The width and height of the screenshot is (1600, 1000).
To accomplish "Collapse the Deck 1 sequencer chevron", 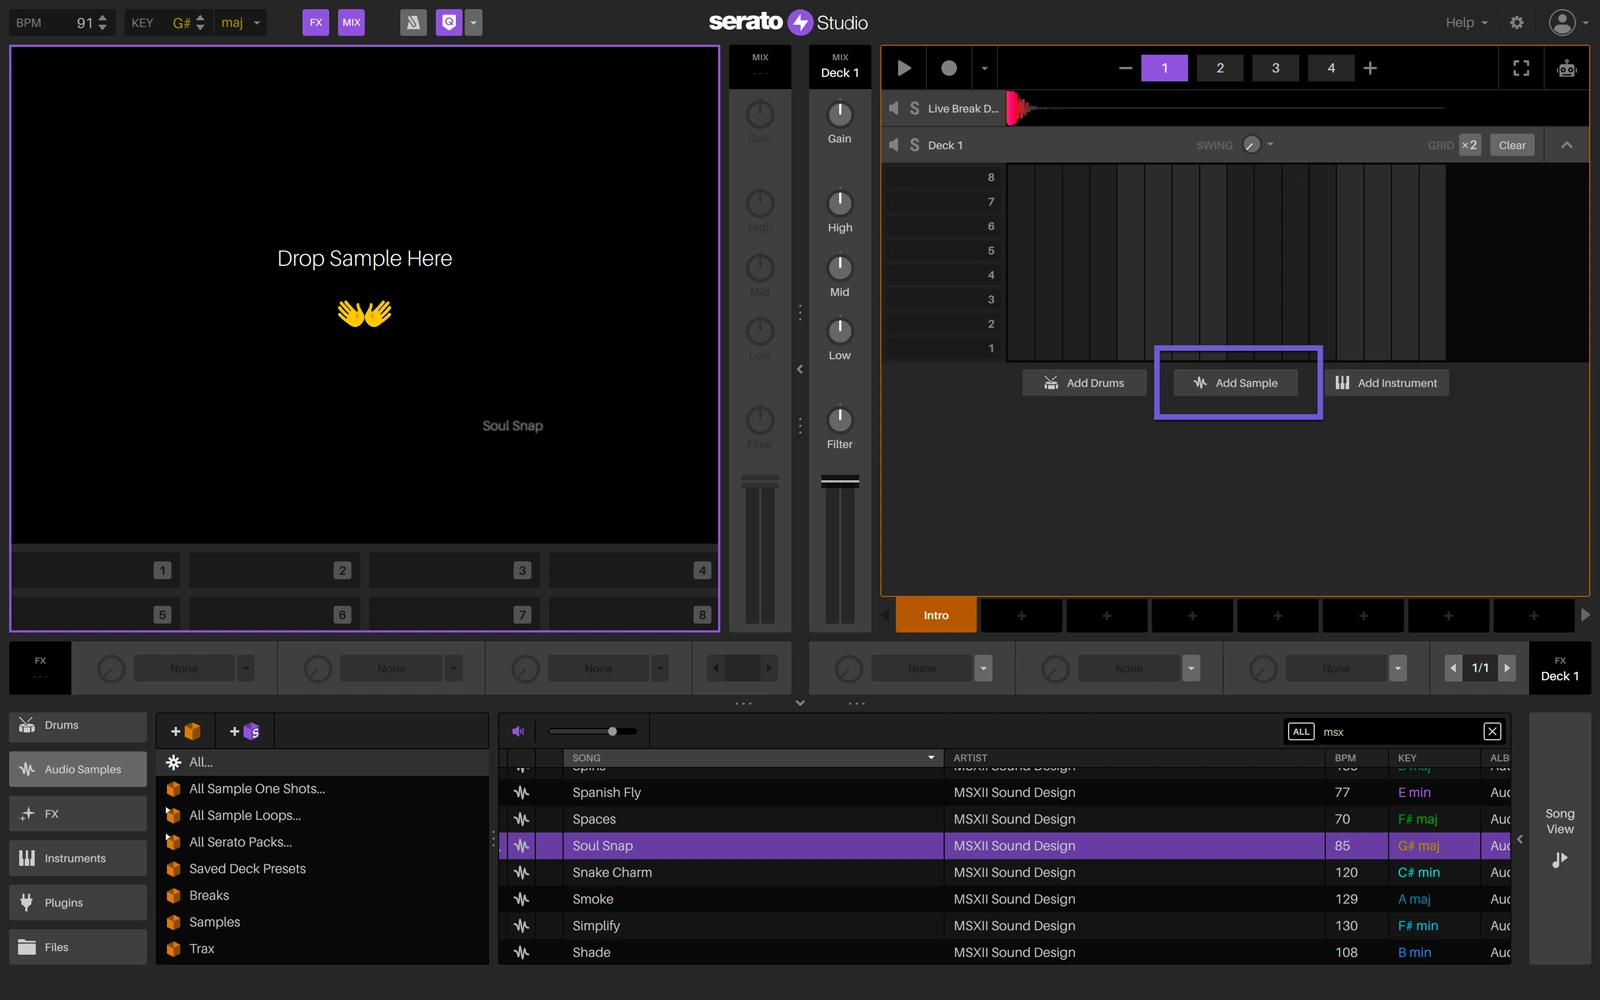I will [x=1567, y=145].
